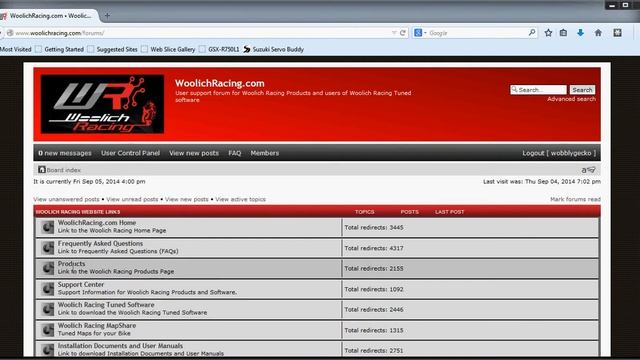This screenshot has width=640, height=360.
Task: Open the downloads arrow icon
Action: coord(580,33)
